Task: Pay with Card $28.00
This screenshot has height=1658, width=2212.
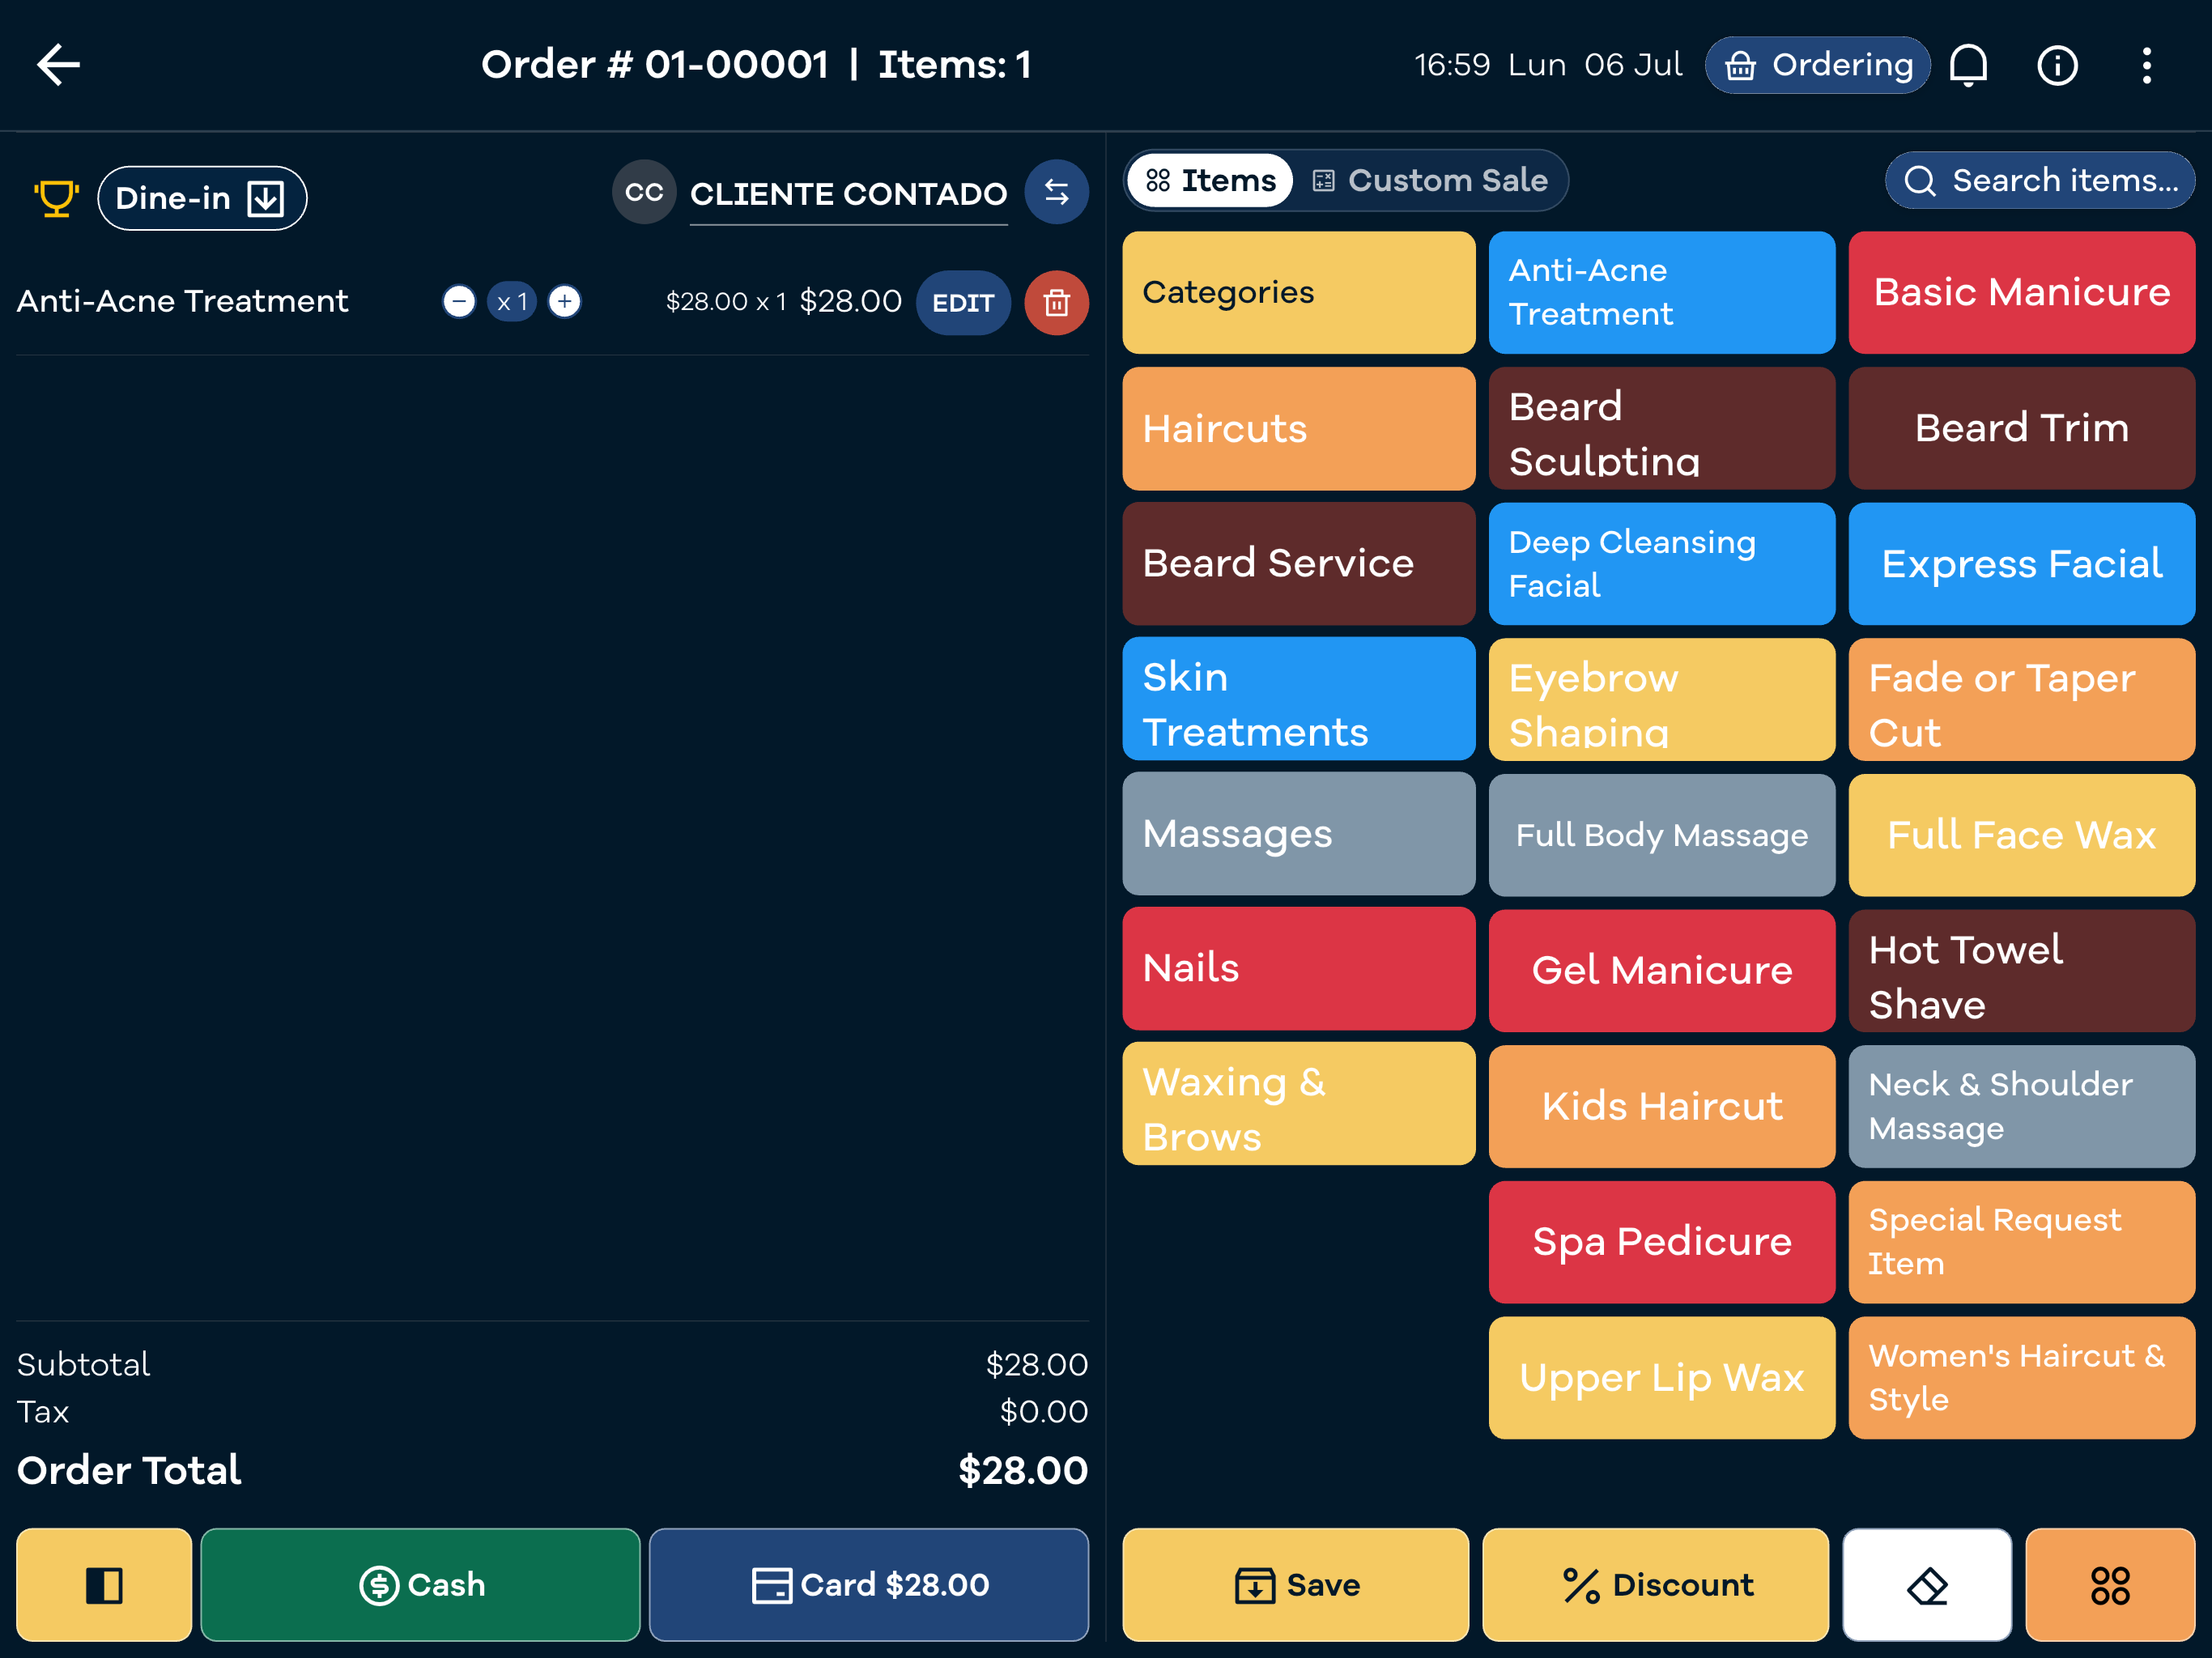Action: (868, 1584)
